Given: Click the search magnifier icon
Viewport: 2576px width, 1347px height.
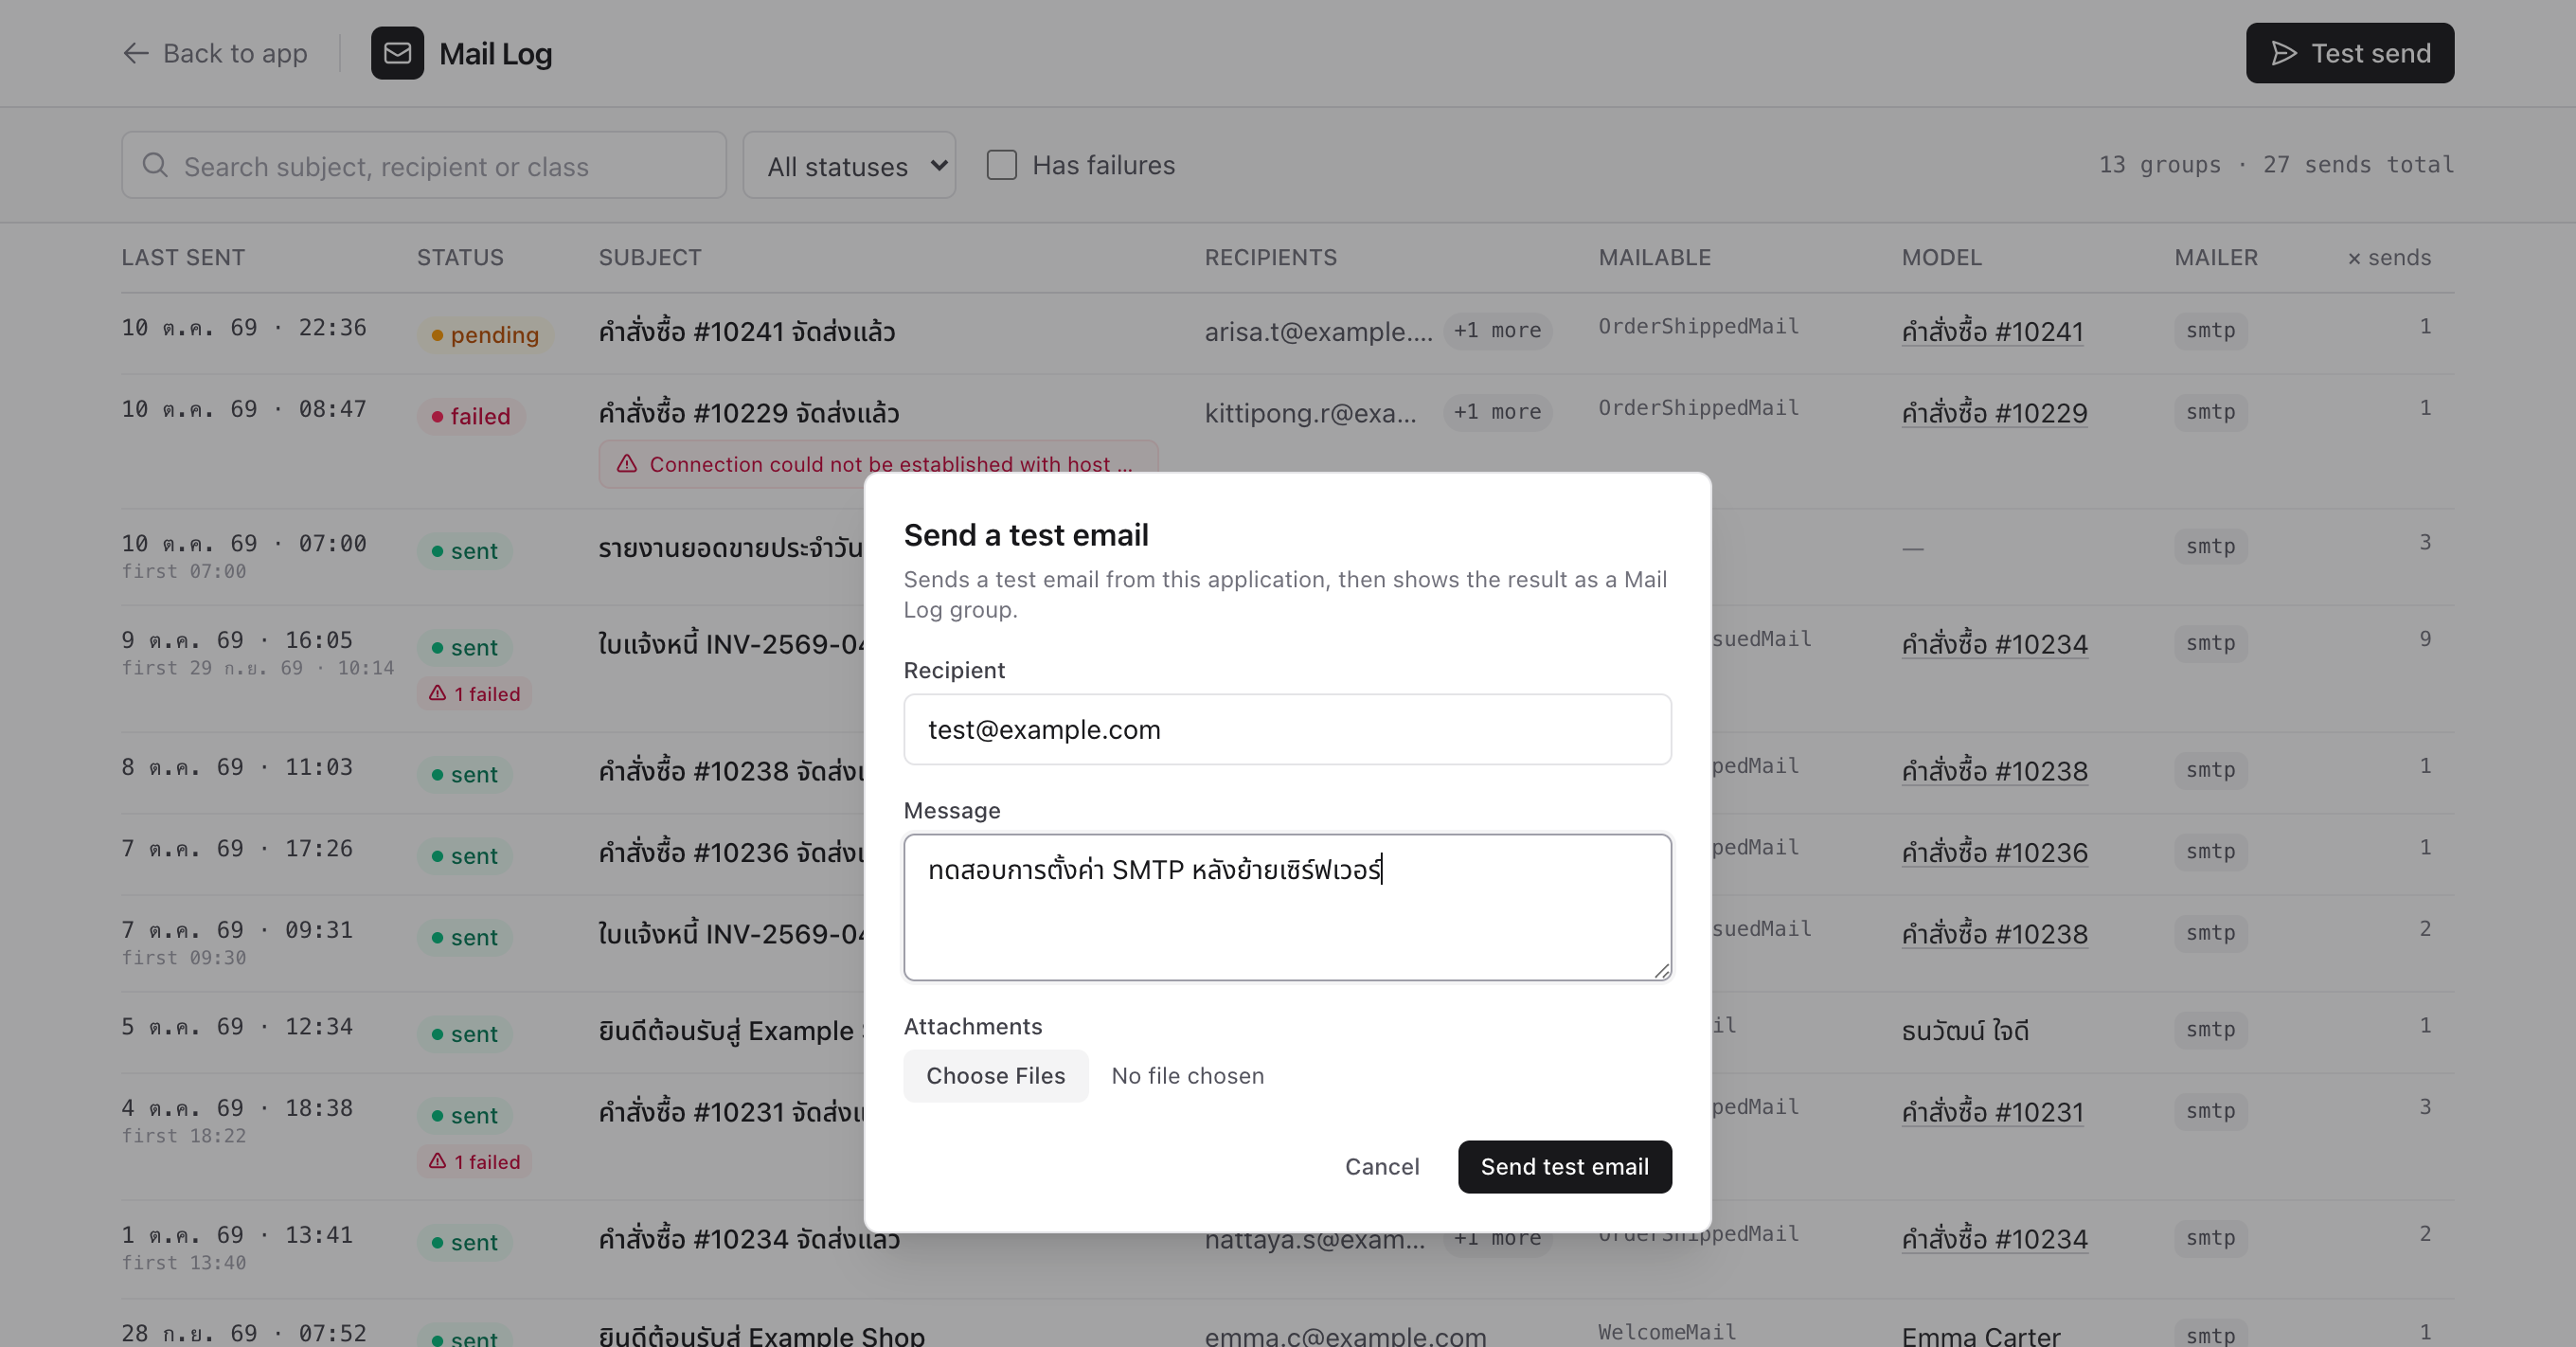Looking at the screenshot, I should coord(155,165).
